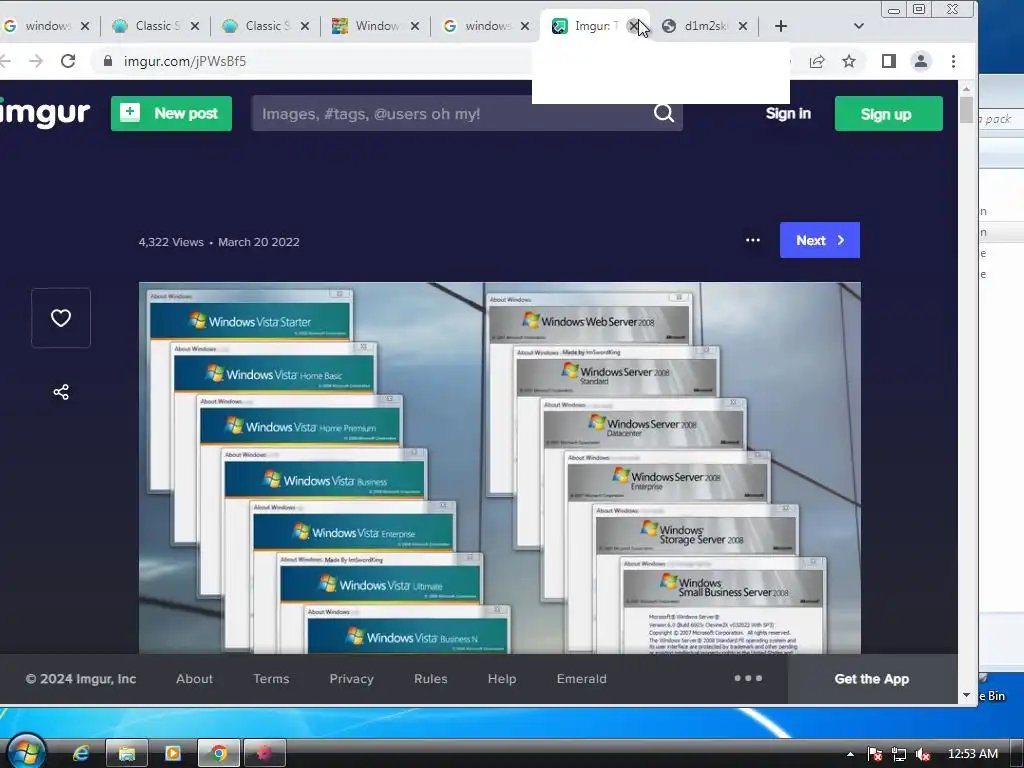This screenshot has height=768, width=1024.
Task: Click the 12:53 AM clock
Action: [x=972, y=754]
